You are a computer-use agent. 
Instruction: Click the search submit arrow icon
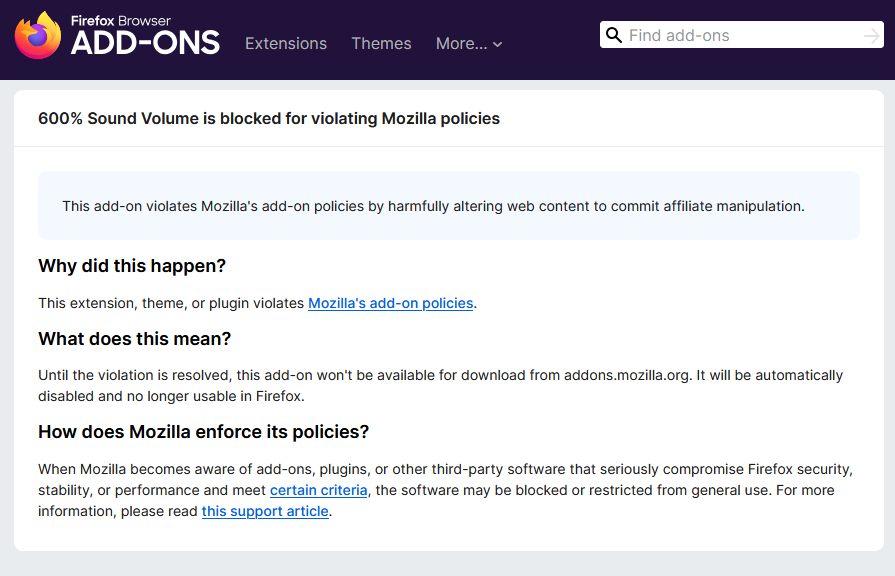point(871,35)
